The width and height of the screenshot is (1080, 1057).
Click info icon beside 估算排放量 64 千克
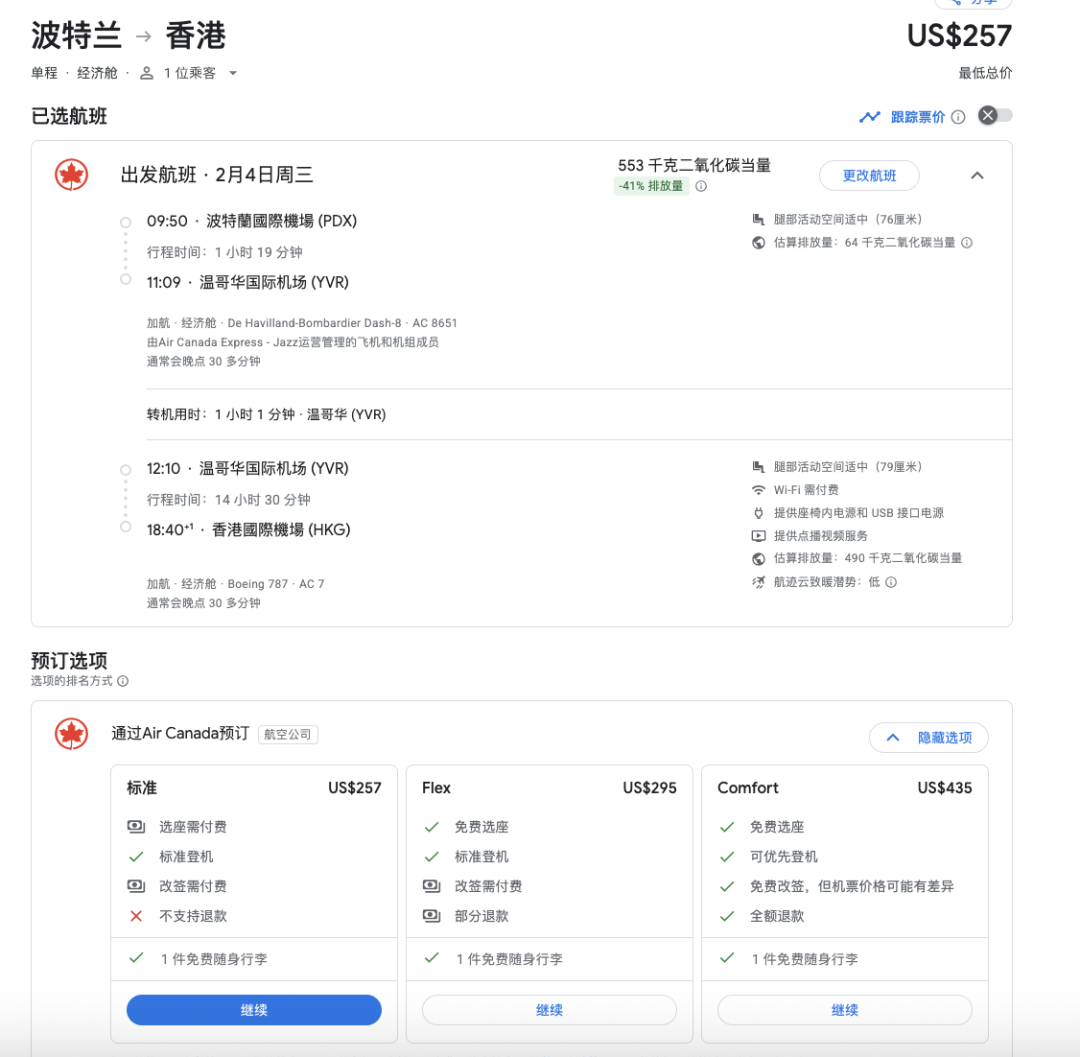[967, 243]
